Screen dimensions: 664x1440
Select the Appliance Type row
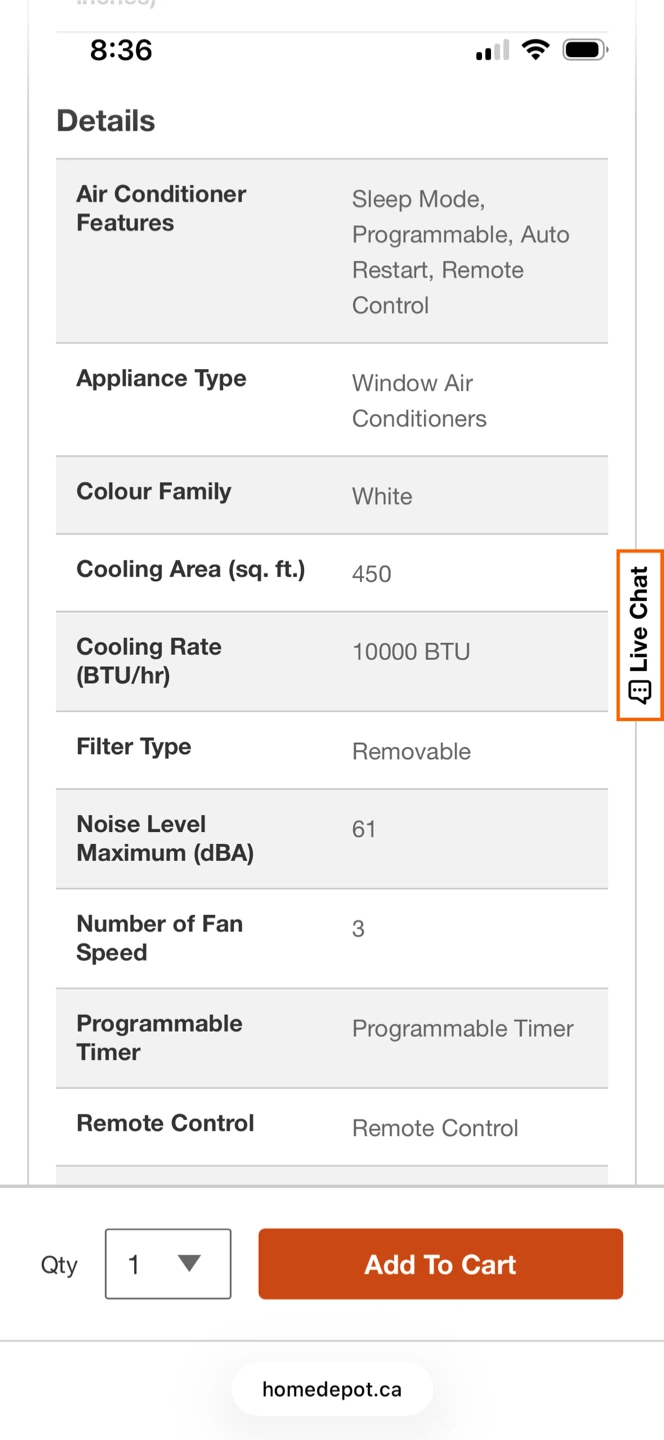(x=332, y=400)
